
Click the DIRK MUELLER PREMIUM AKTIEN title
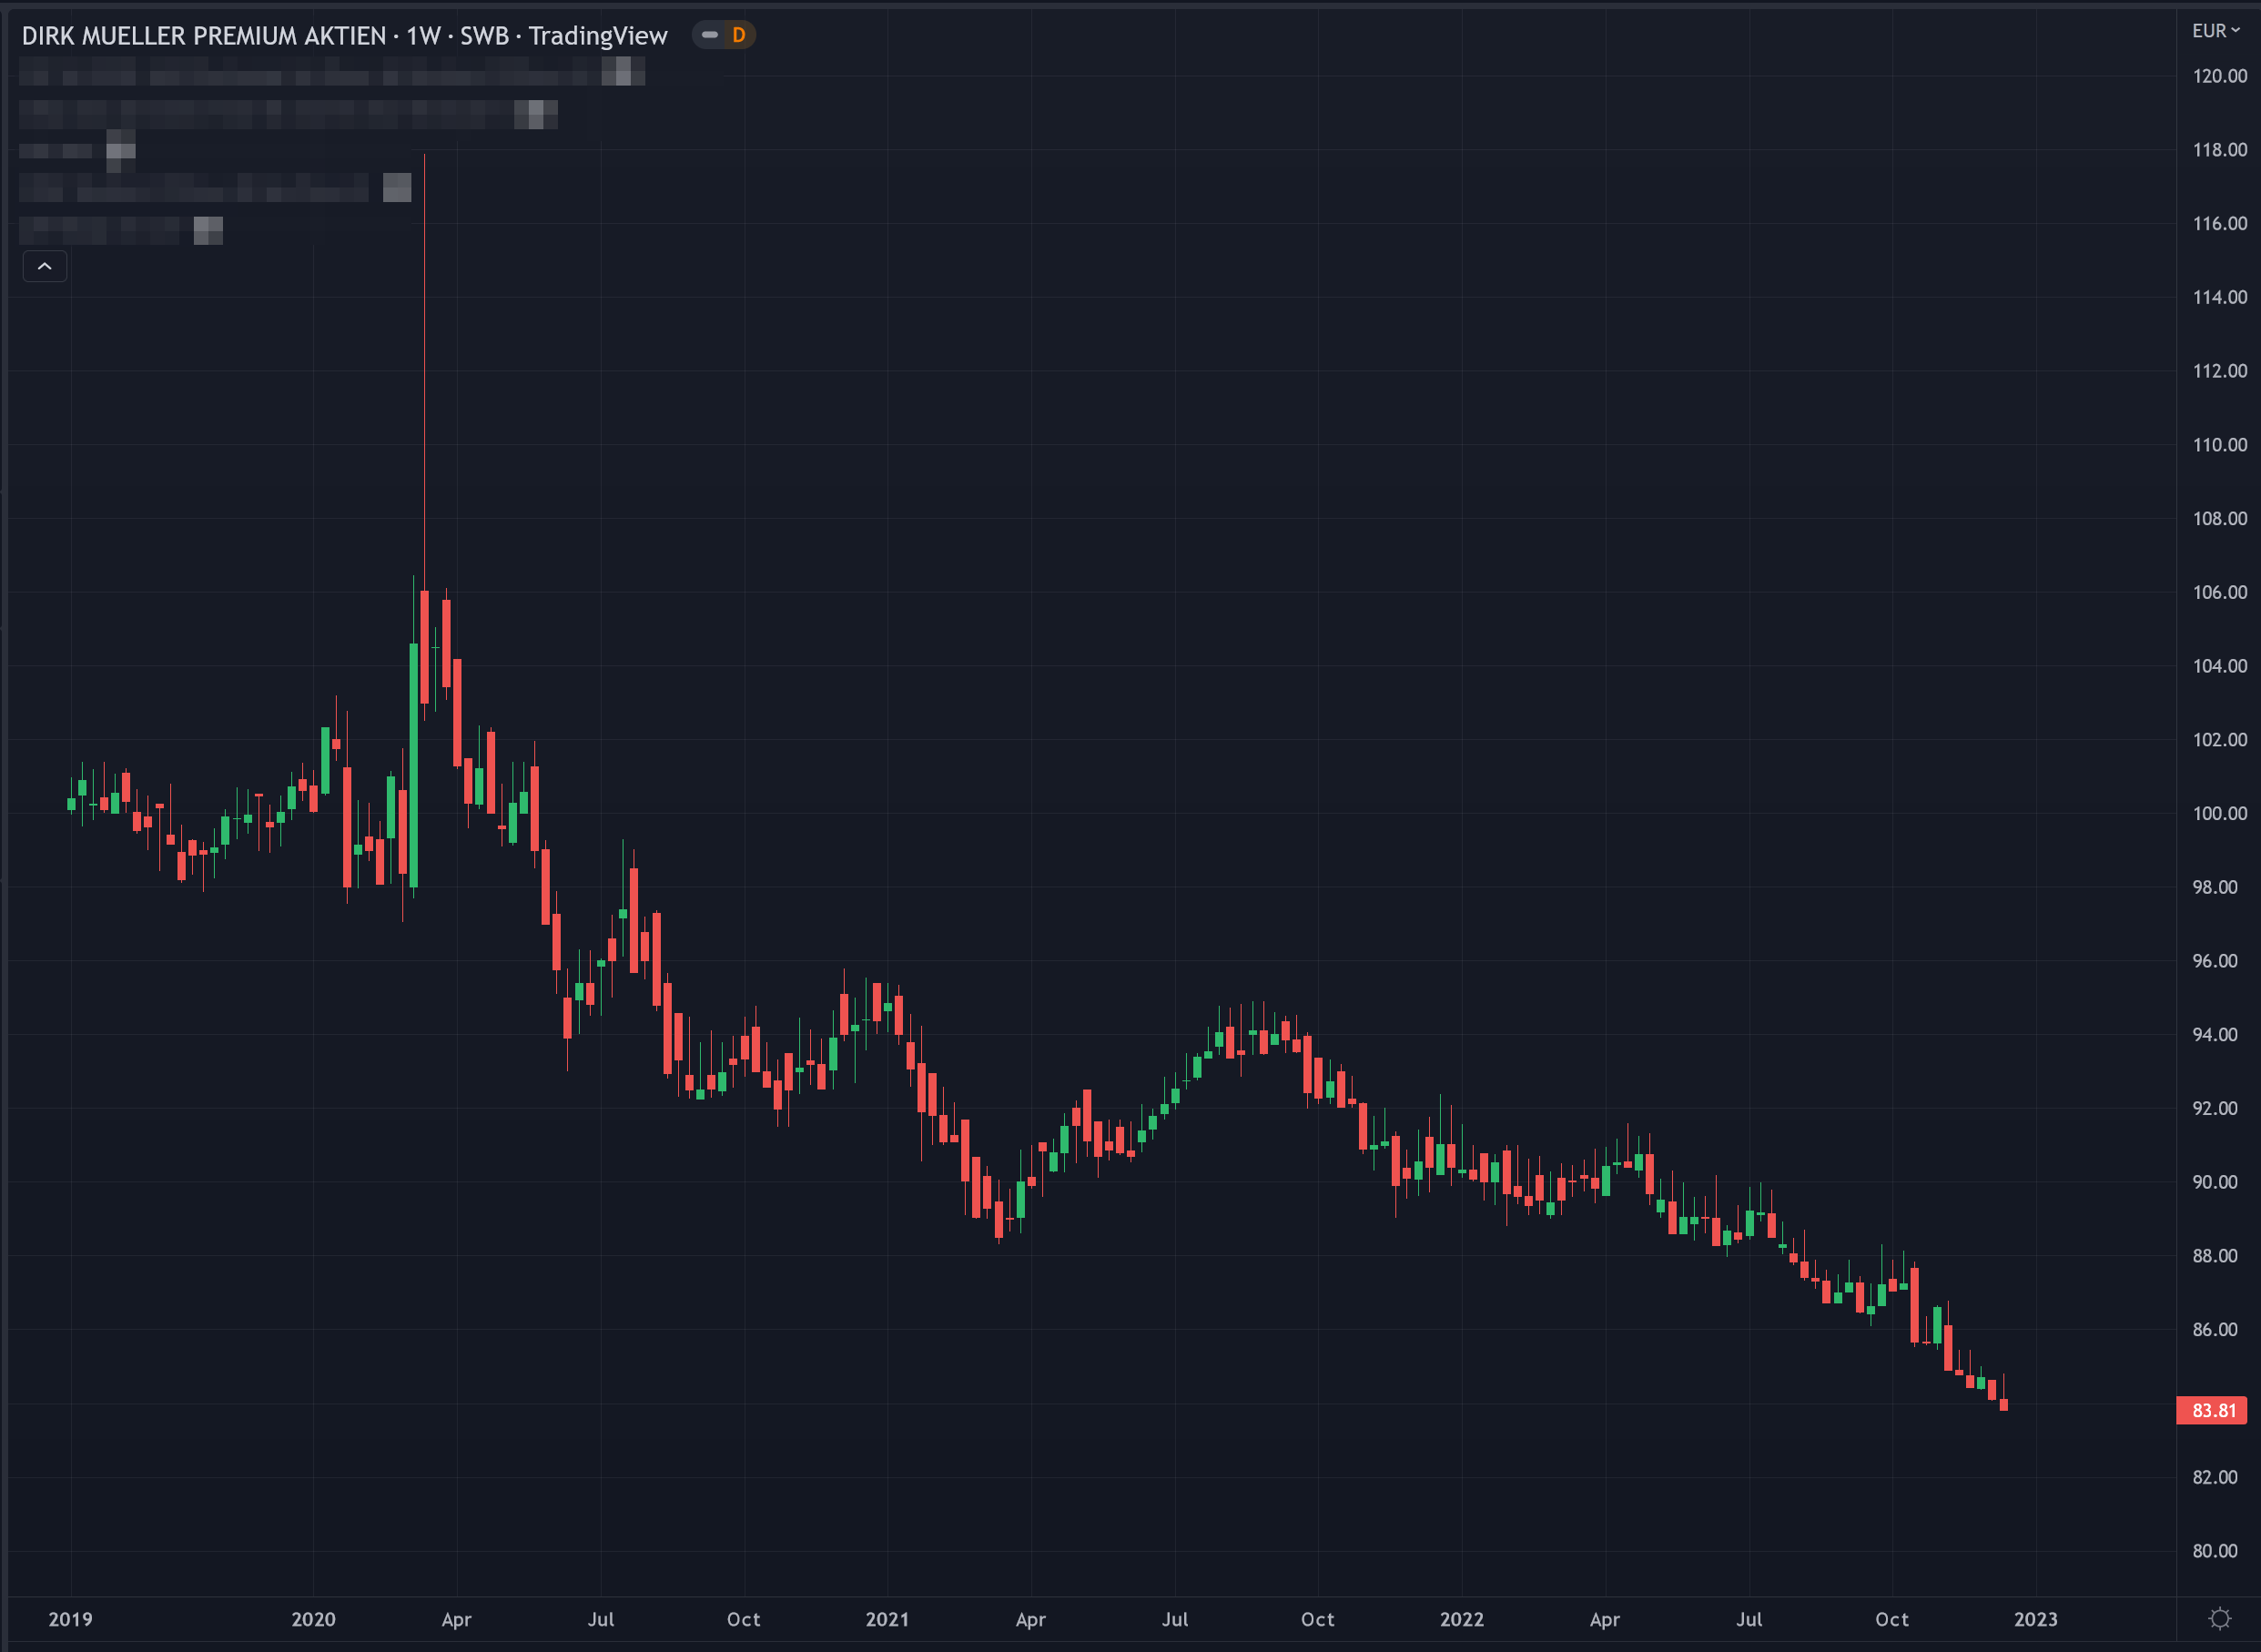tap(204, 36)
